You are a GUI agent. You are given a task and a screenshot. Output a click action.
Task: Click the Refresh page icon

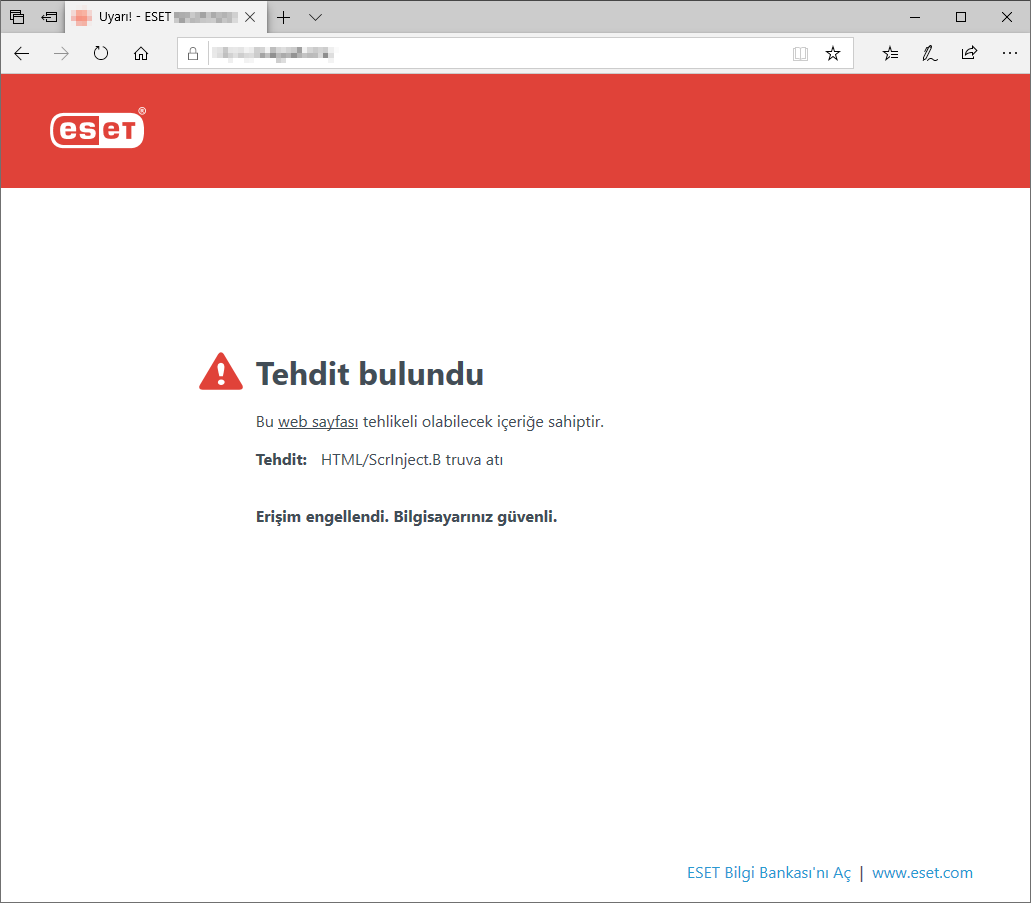pos(100,54)
